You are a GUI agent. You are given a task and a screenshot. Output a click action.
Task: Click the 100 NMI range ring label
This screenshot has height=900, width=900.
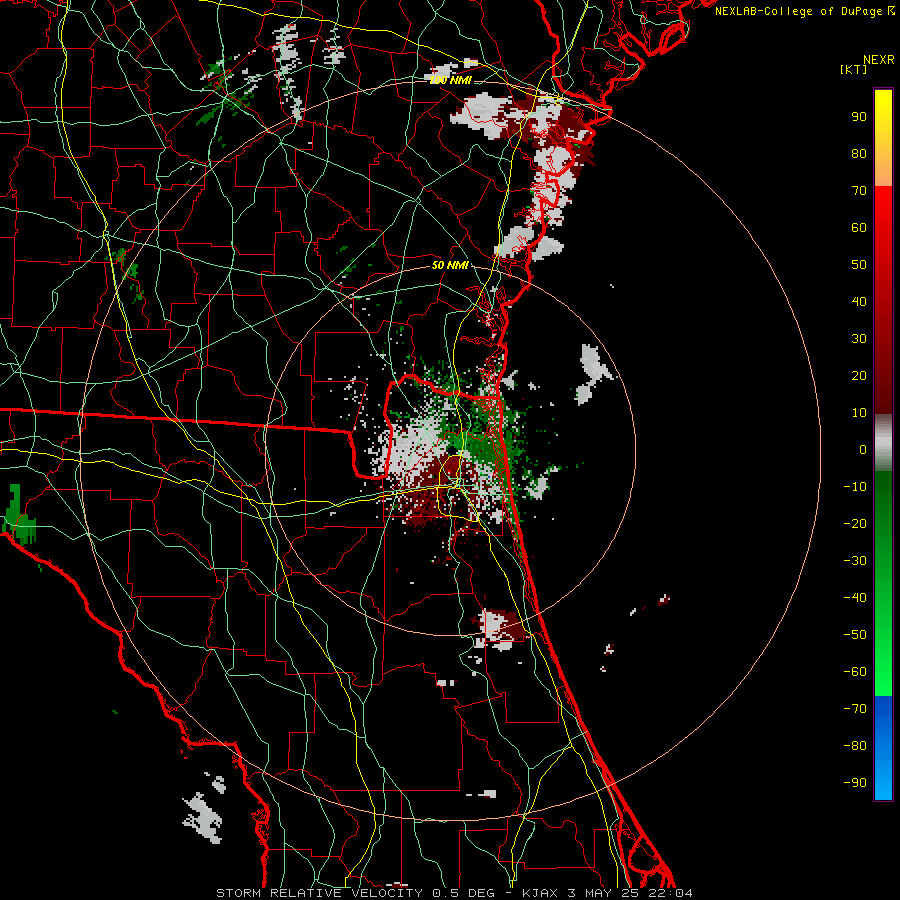coord(451,80)
